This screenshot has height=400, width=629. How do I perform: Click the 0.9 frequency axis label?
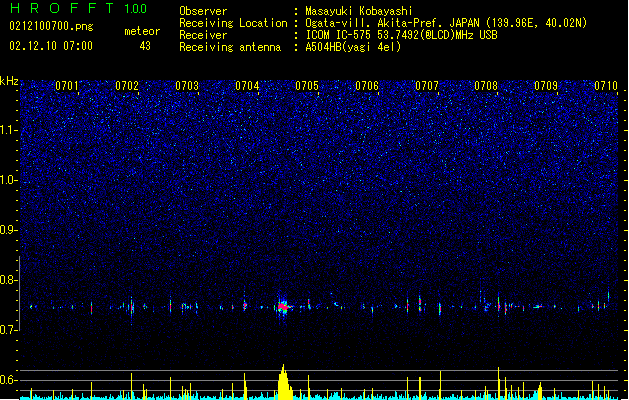pos(8,230)
